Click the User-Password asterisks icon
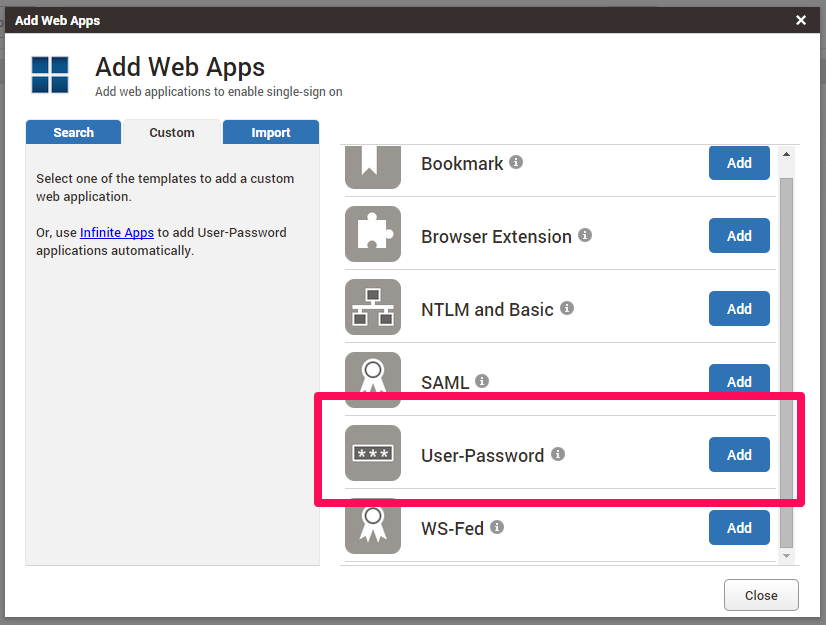The image size is (826, 625). [x=372, y=453]
